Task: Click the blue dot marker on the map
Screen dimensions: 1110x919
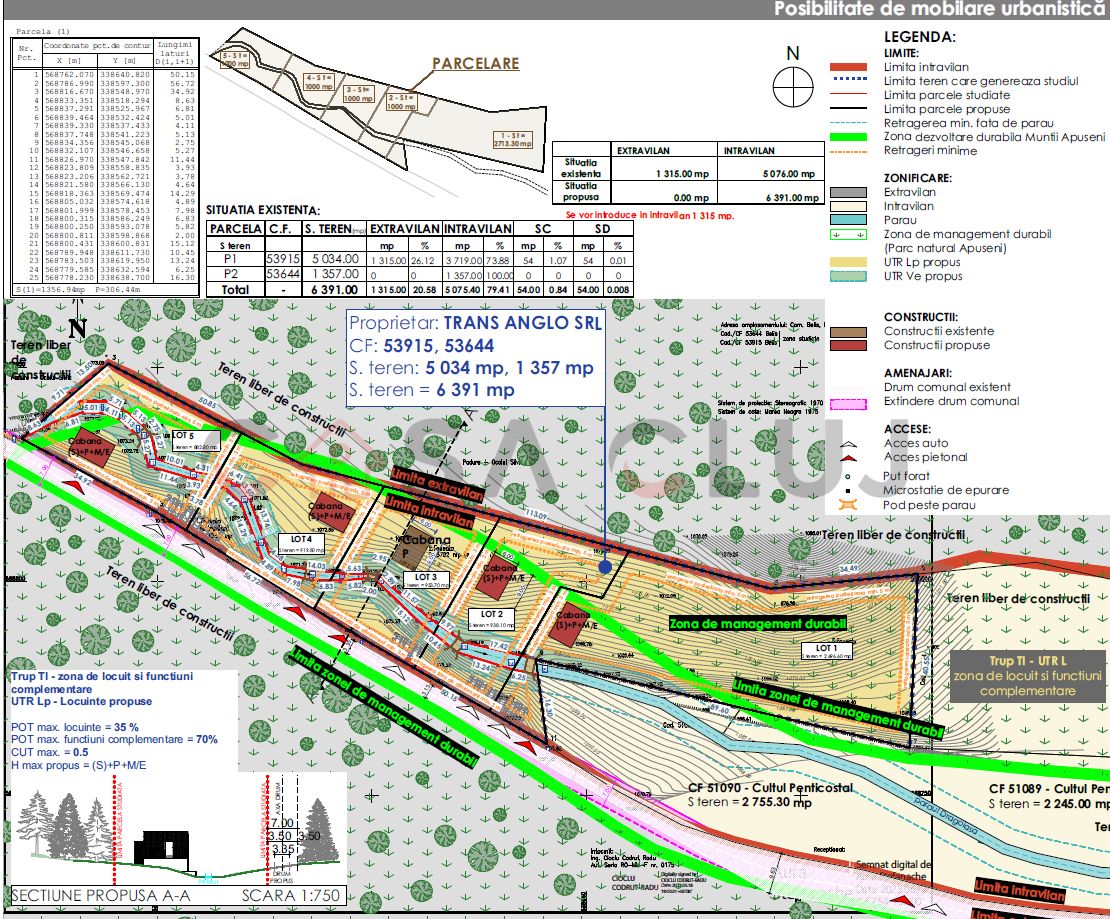Action: point(605,566)
